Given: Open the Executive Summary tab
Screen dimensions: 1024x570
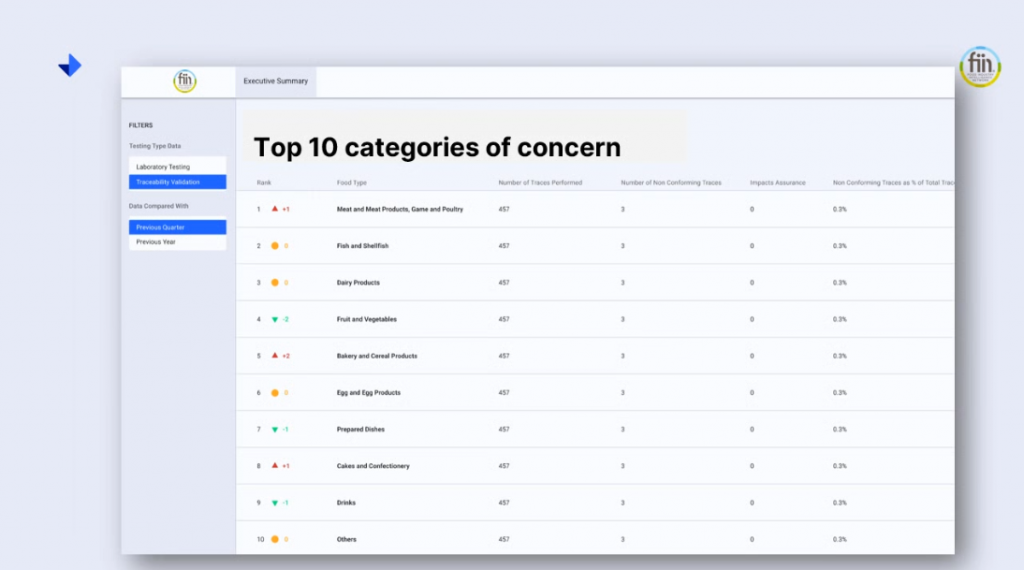Looking at the screenshot, I should [x=276, y=81].
